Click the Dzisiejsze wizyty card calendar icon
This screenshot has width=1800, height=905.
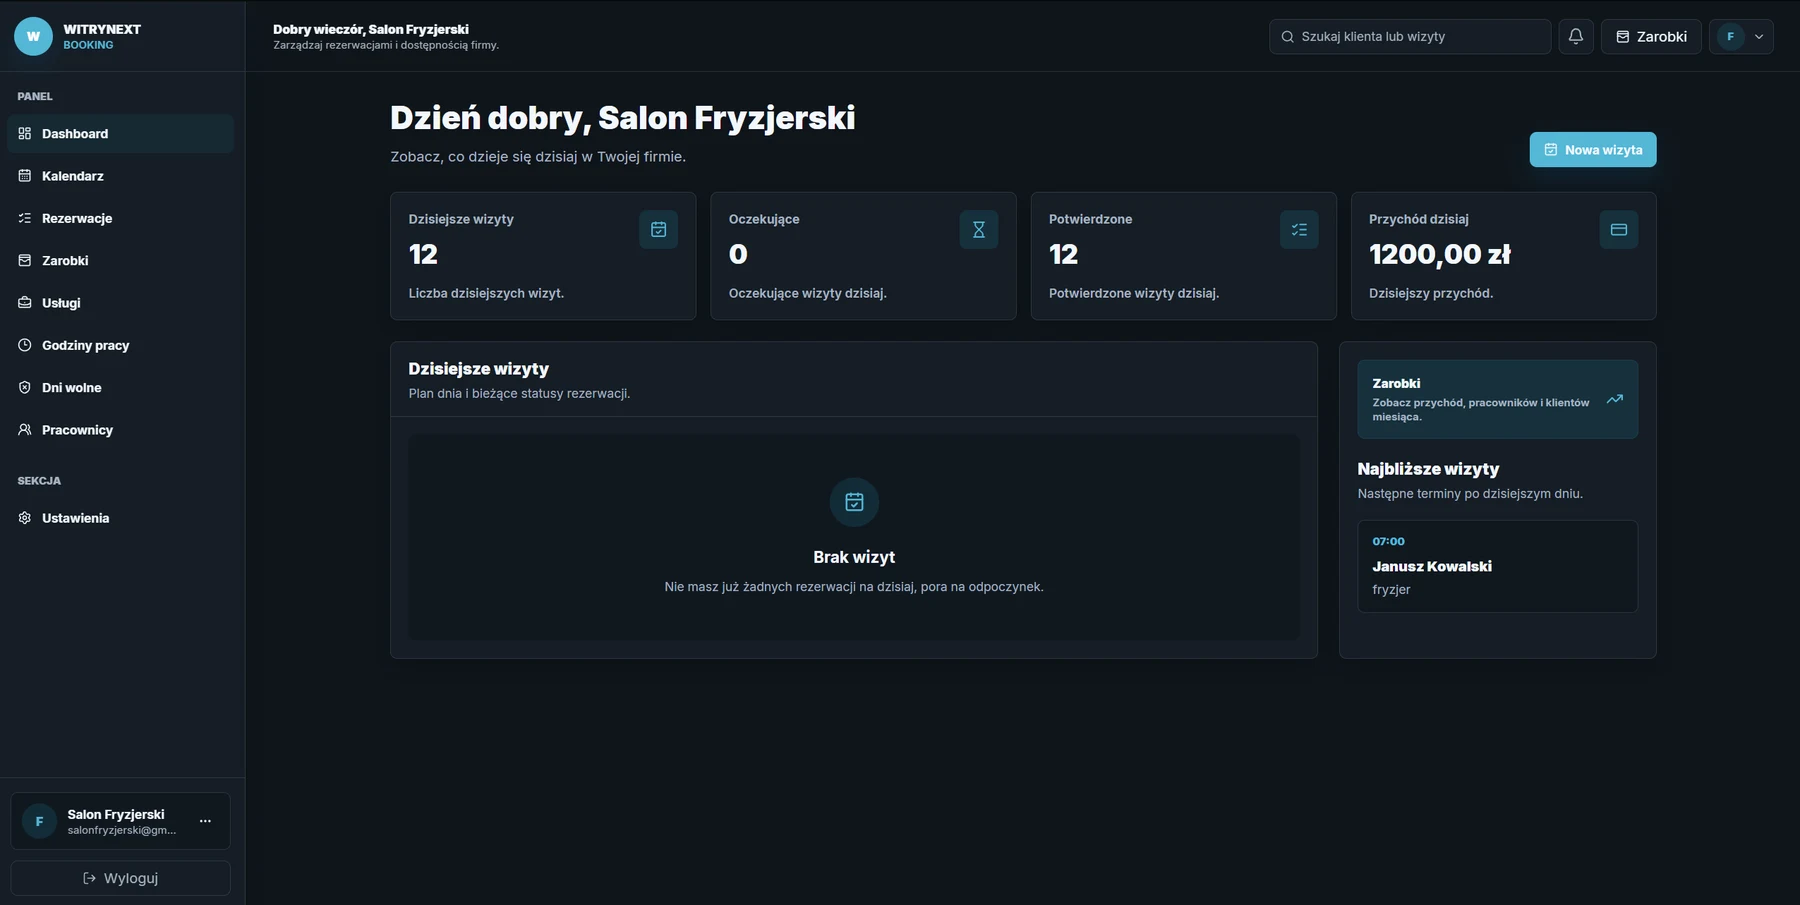click(x=659, y=230)
